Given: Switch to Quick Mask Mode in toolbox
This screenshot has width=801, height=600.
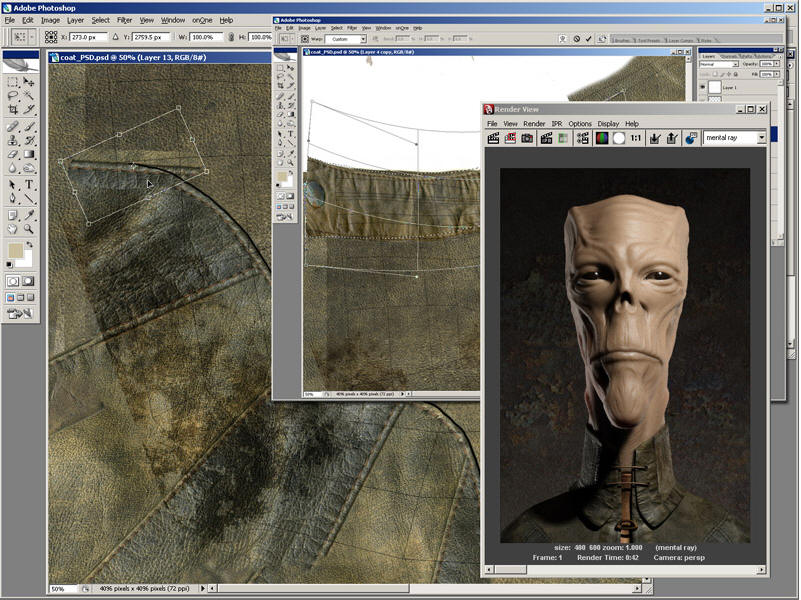Looking at the screenshot, I should pos(29,281).
